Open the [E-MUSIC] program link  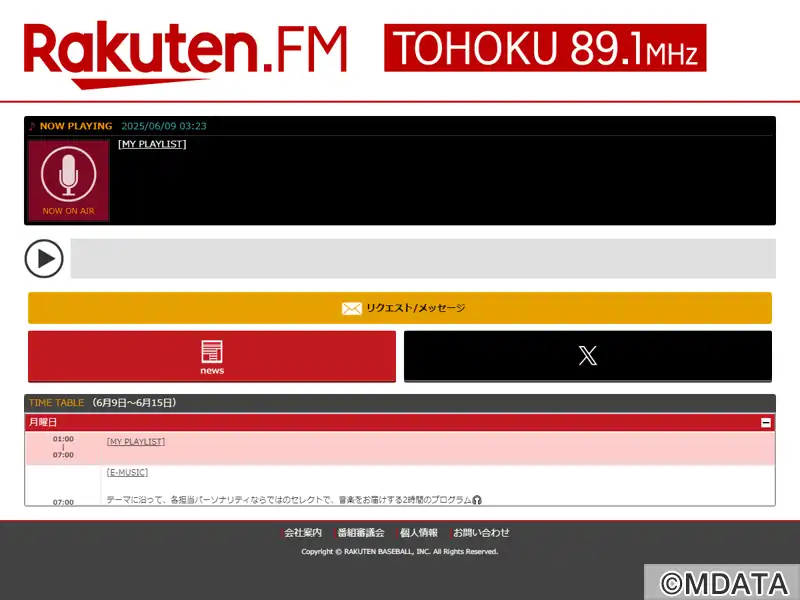[x=127, y=472]
